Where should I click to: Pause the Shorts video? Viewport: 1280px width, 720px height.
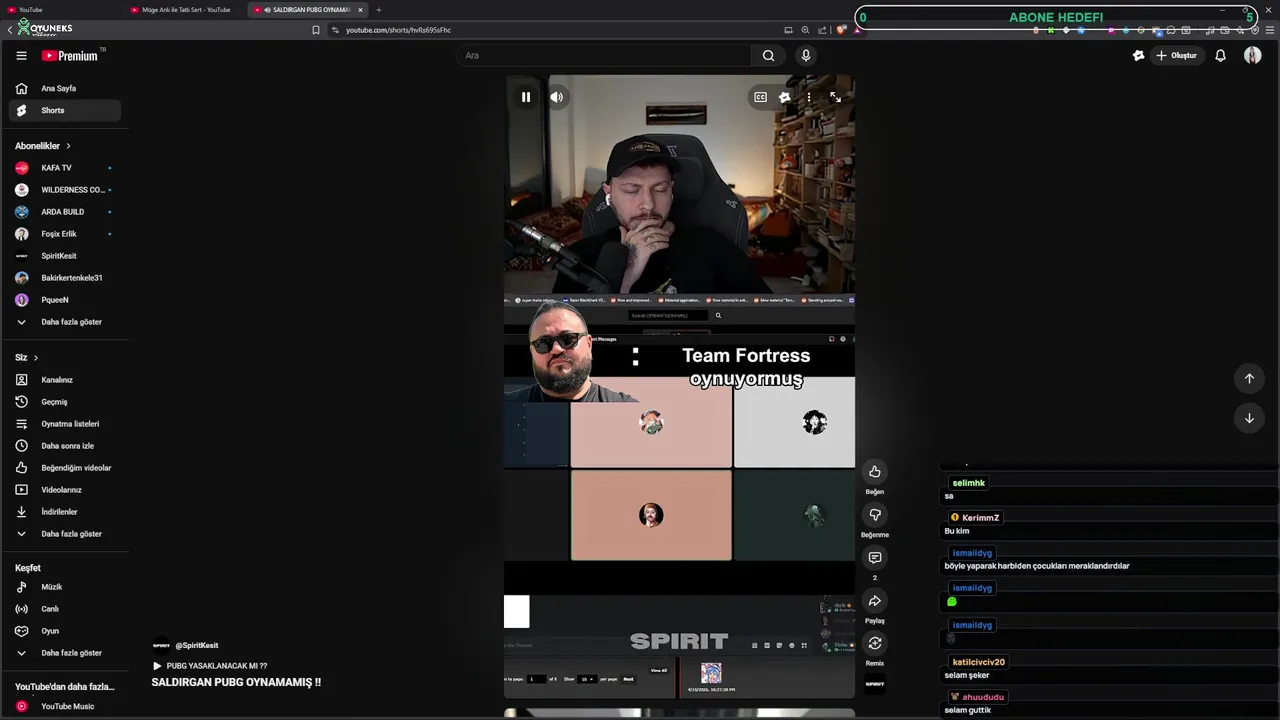click(x=526, y=97)
